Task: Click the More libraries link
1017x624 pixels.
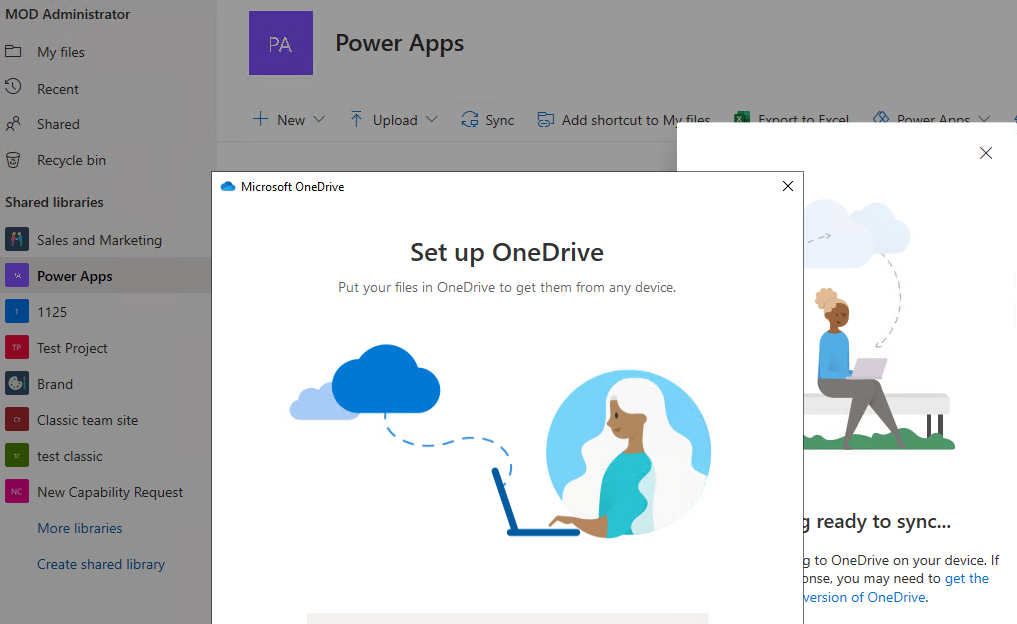Action: tap(80, 528)
